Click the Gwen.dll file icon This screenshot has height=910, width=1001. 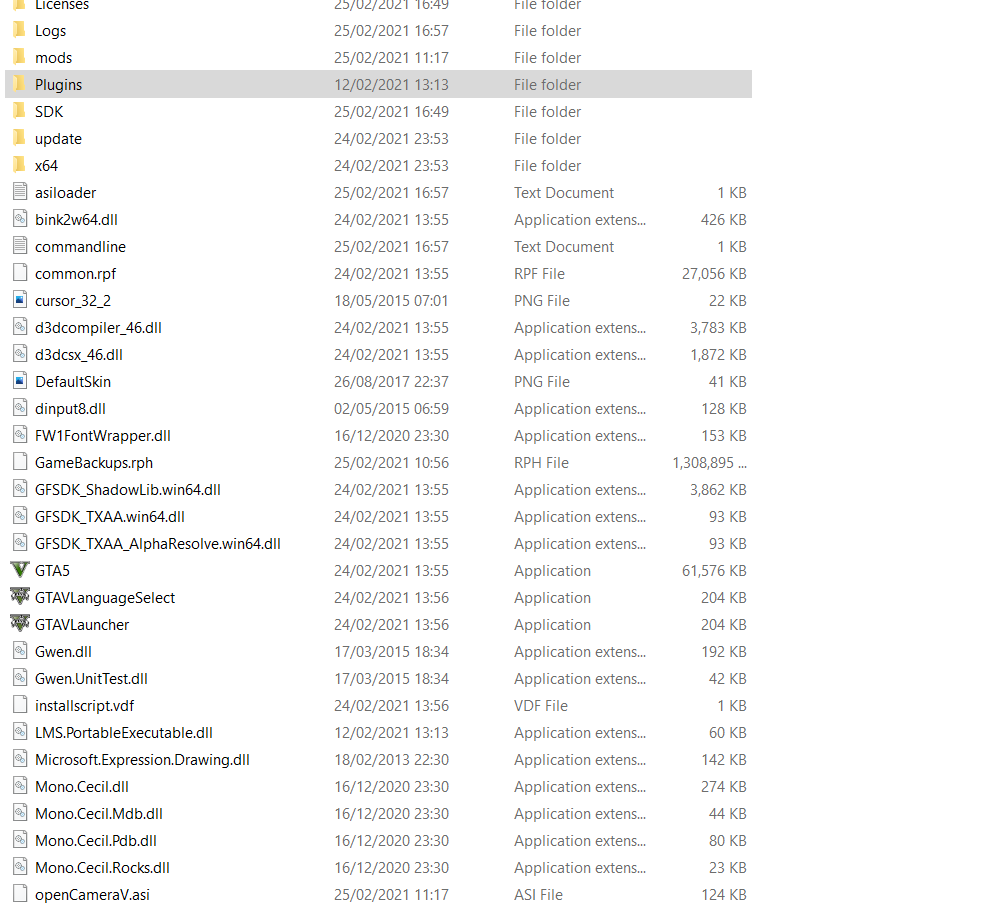(20, 651)
